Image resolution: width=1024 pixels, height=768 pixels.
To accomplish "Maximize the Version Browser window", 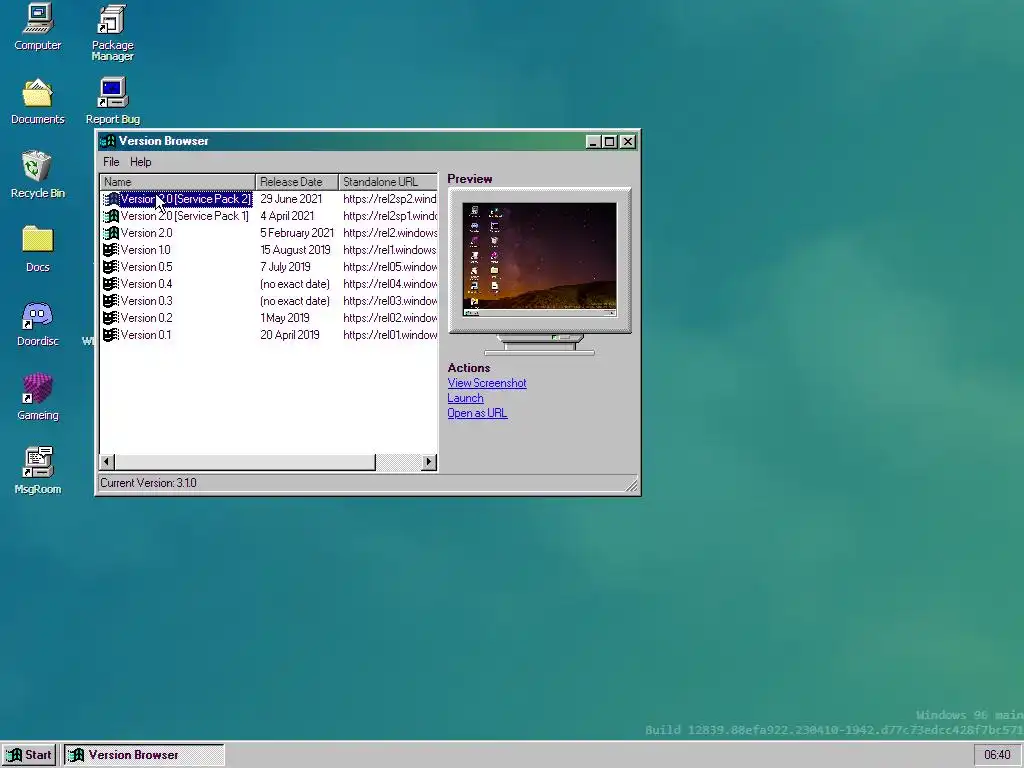I will 609,142.
